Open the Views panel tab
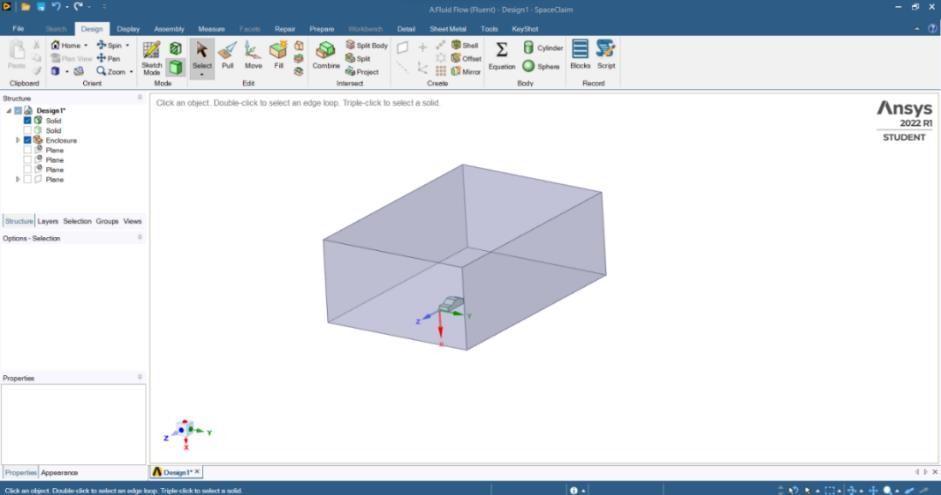The height and width of the screenshot is (495, 941). (132, 221)
